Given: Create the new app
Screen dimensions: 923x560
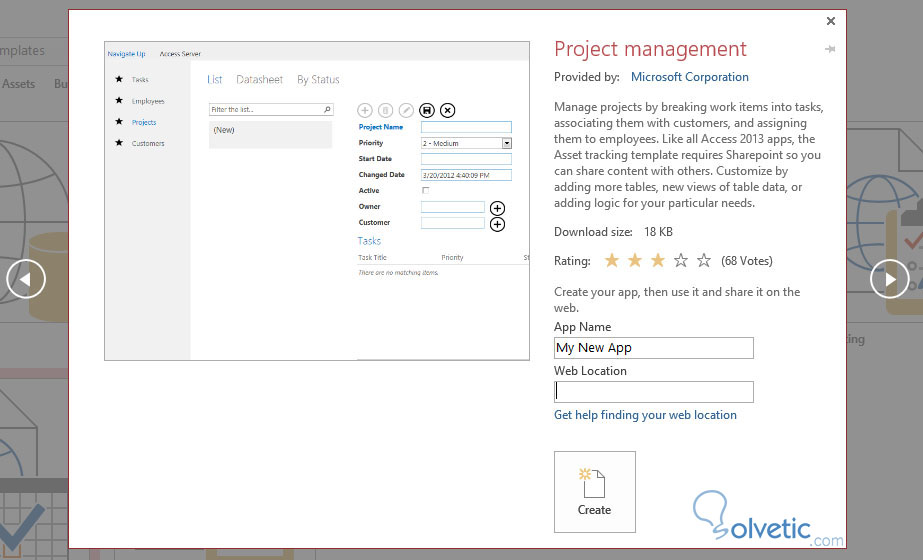Looking at the screenshot, I should tap(595, 492).
